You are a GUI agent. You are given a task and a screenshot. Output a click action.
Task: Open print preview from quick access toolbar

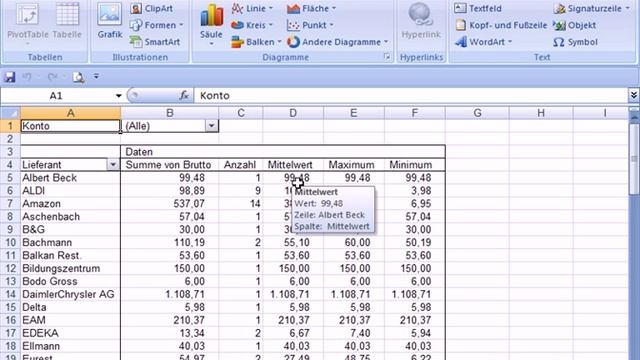click(78, 76)
